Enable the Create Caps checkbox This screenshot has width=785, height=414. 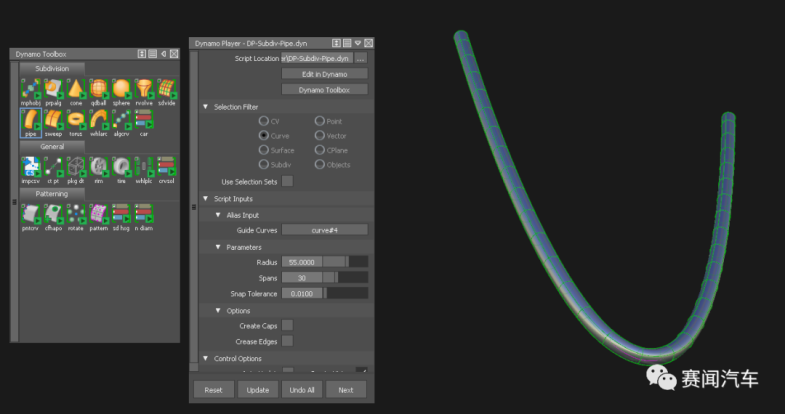point(287,325)
